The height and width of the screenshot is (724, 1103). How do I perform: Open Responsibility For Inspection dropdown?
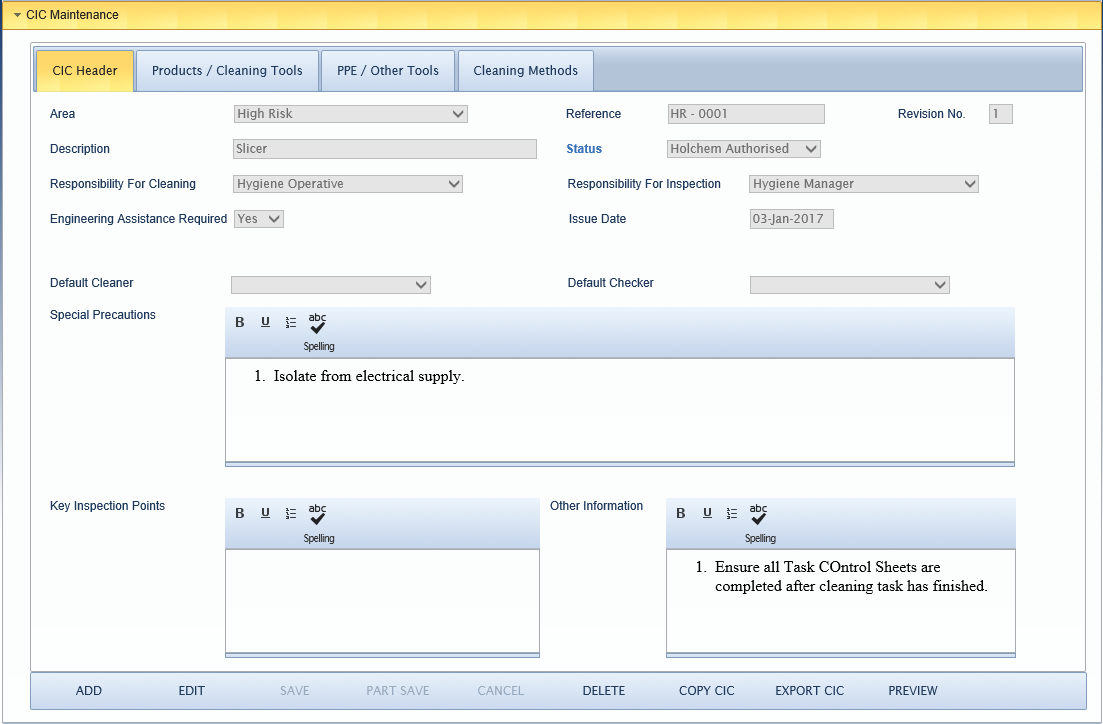[864, 184]
